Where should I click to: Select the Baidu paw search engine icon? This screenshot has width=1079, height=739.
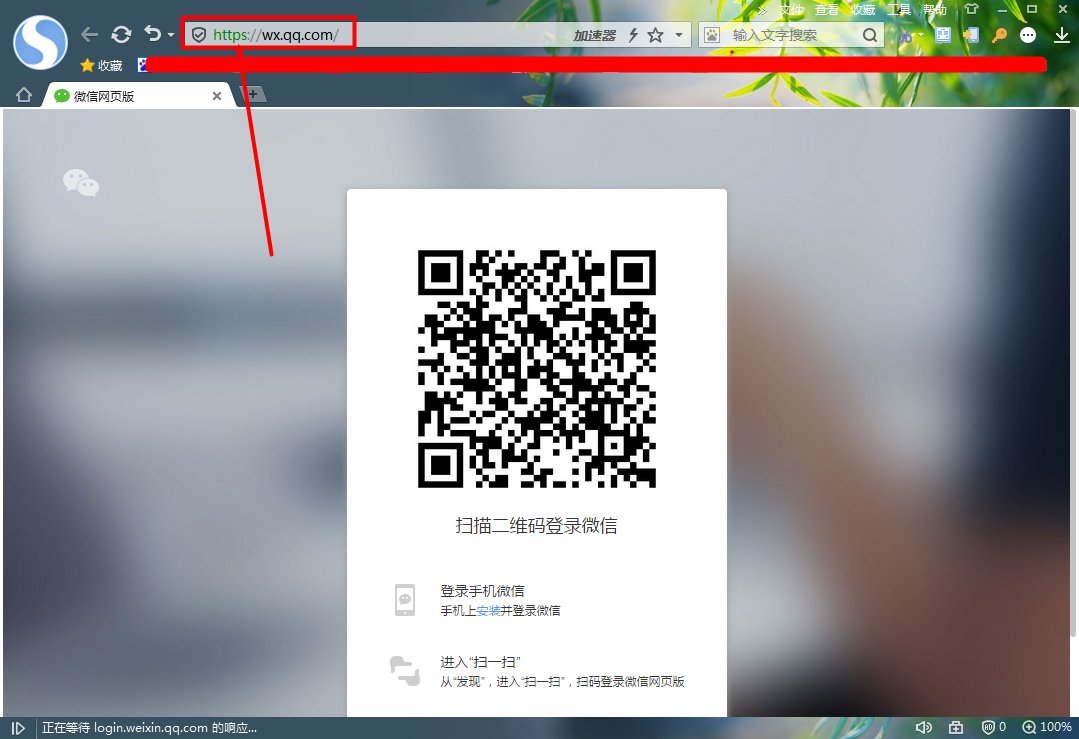coord(712,35)
